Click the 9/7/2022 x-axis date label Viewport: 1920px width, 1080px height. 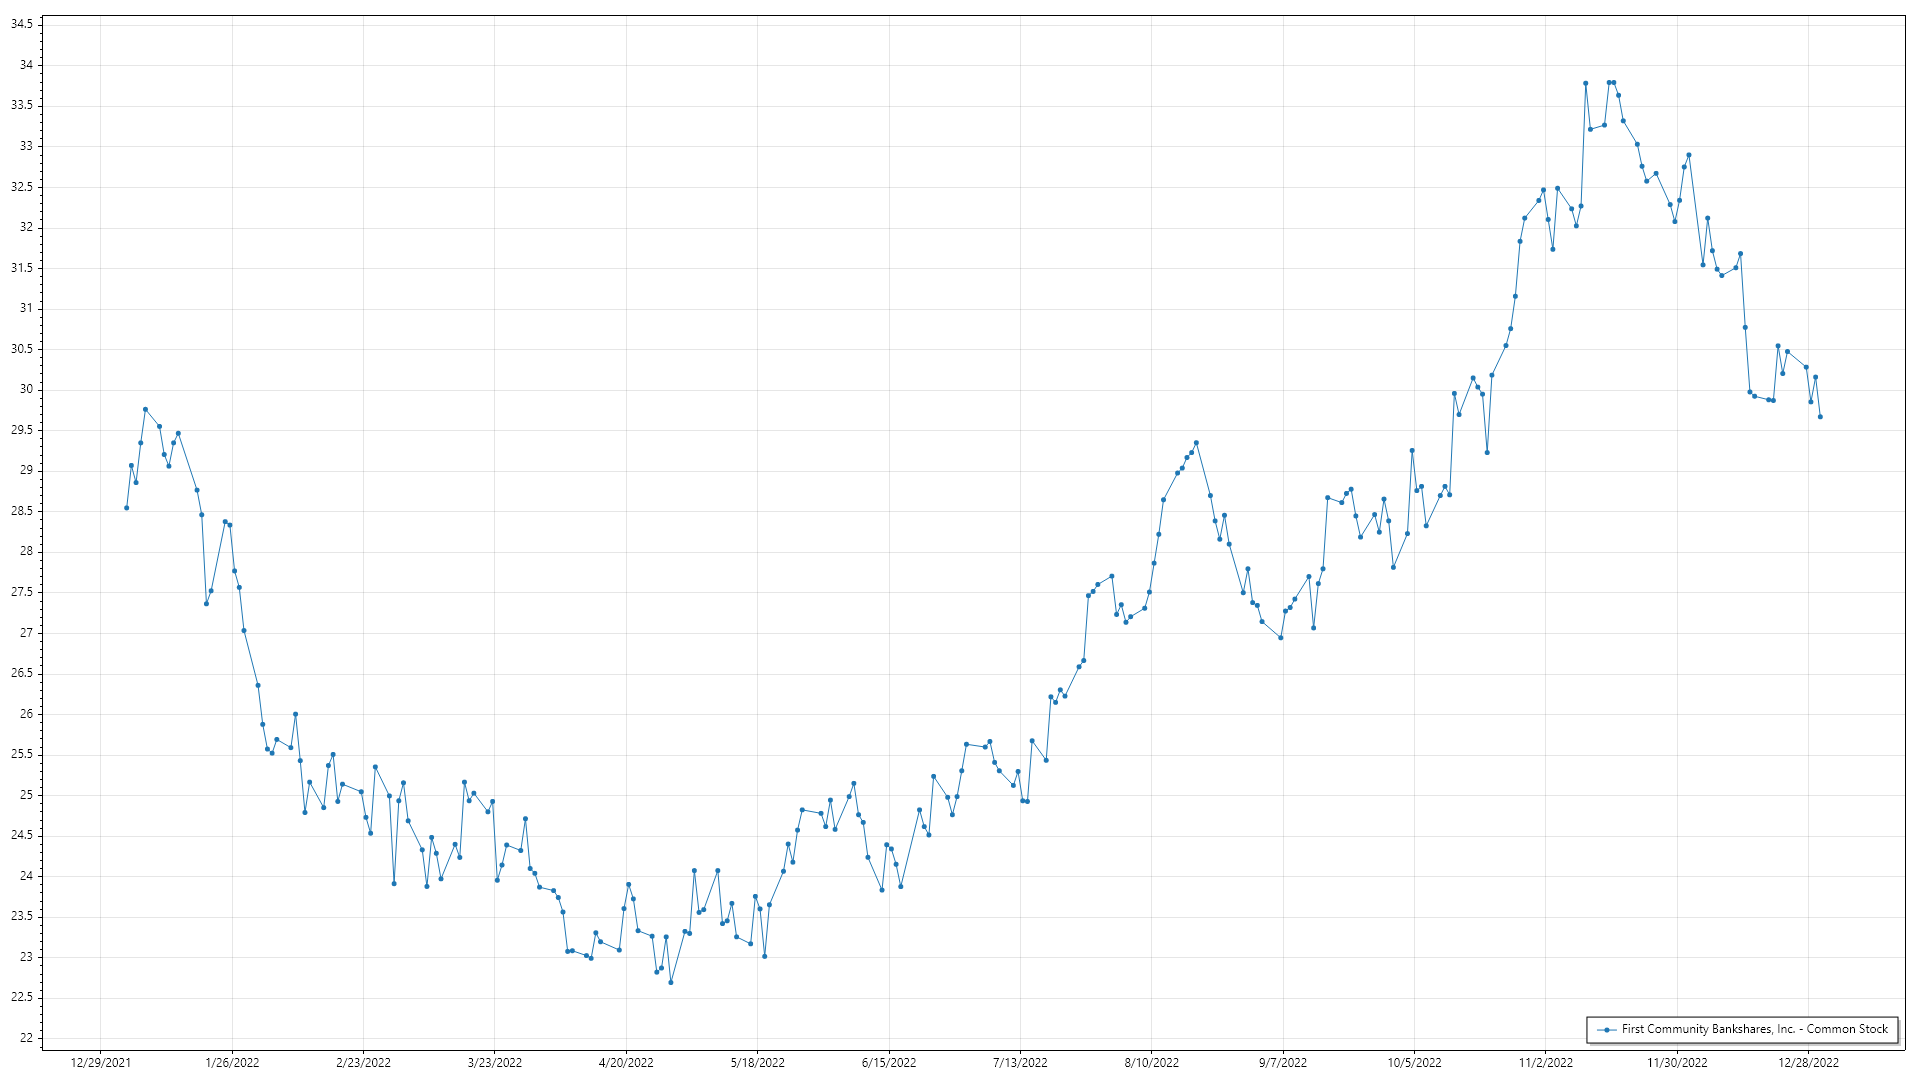pos(1283,1062)
